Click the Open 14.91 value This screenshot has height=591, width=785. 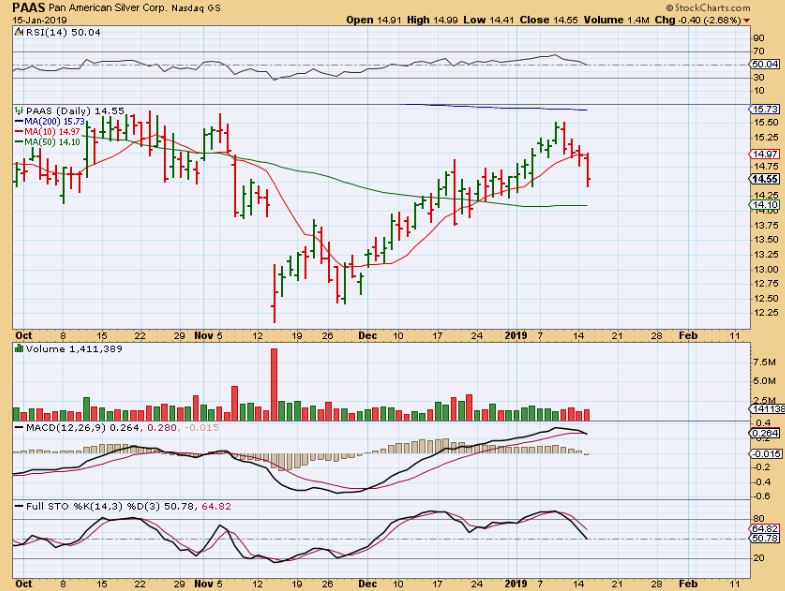click(x=374, y=20)
